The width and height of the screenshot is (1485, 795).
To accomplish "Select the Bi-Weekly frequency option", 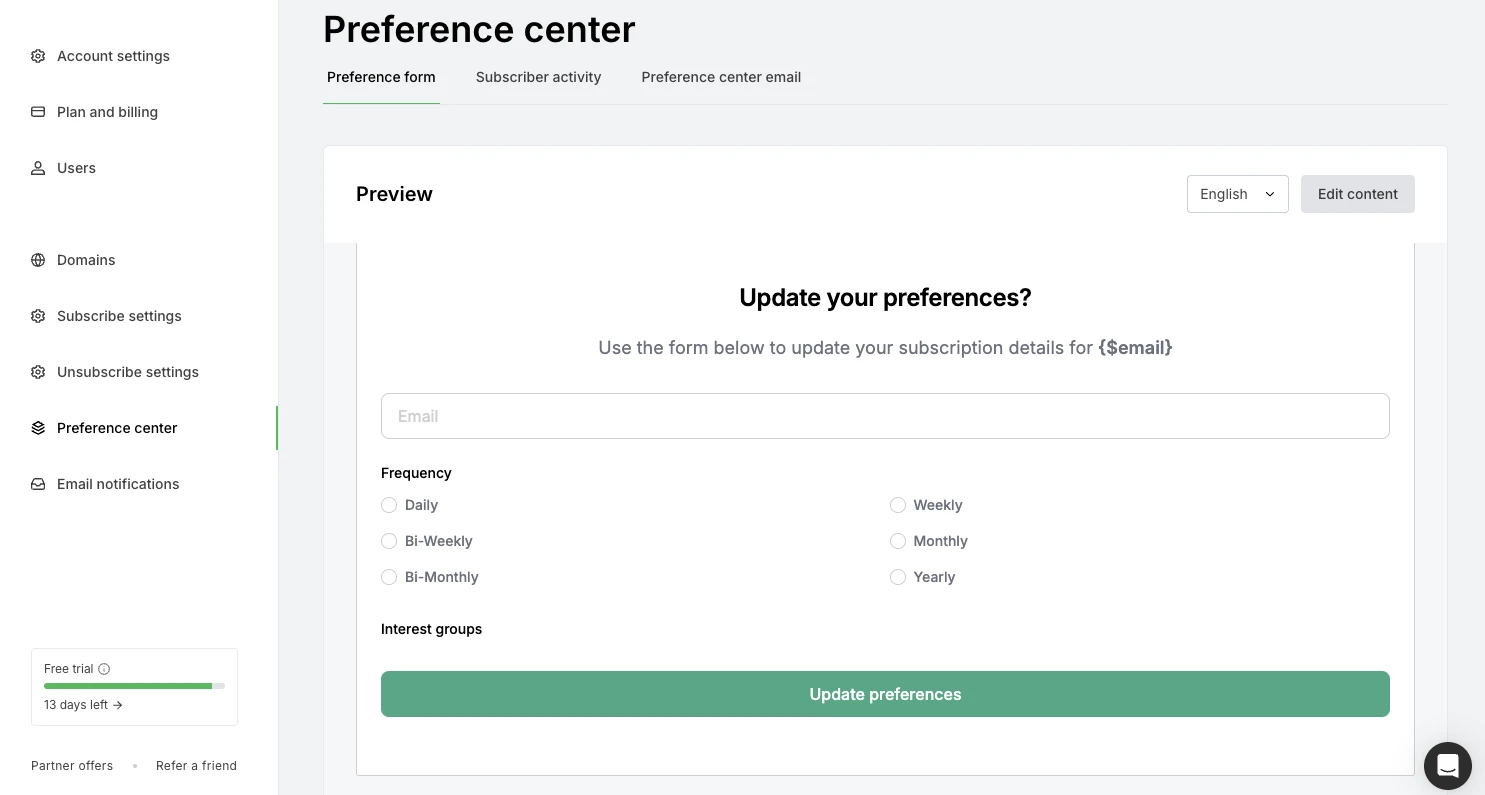I will click(x=389, y=541).
